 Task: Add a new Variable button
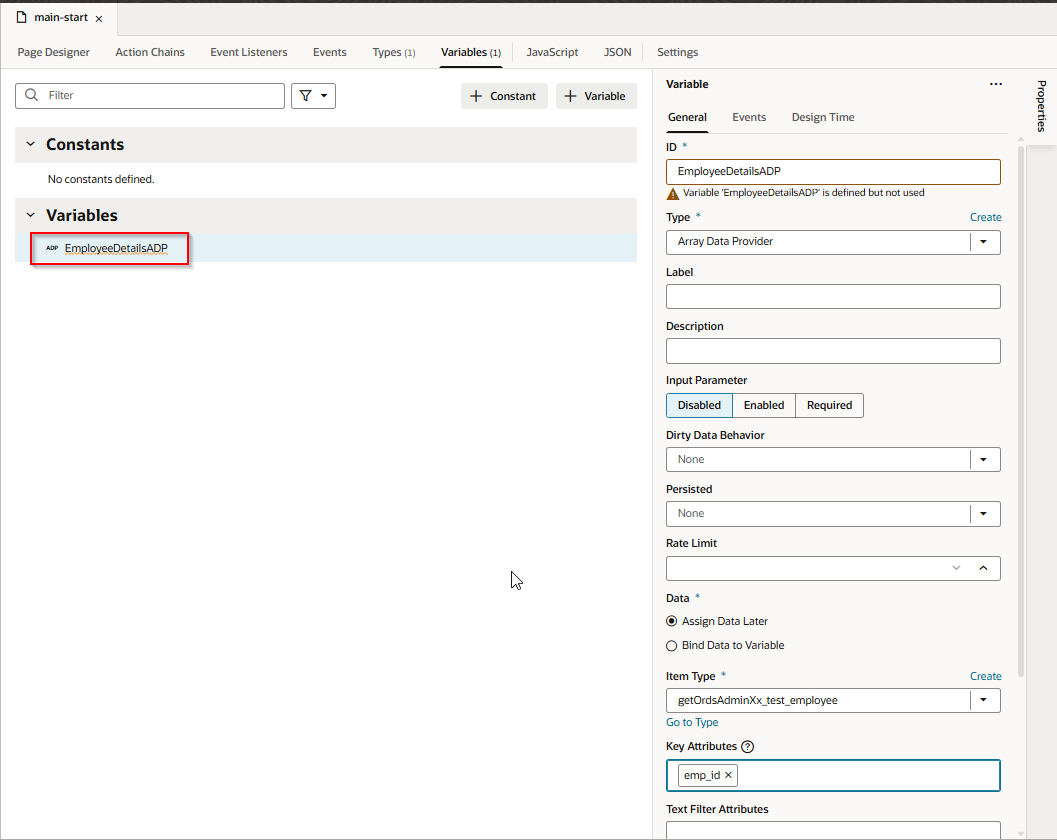596,96
